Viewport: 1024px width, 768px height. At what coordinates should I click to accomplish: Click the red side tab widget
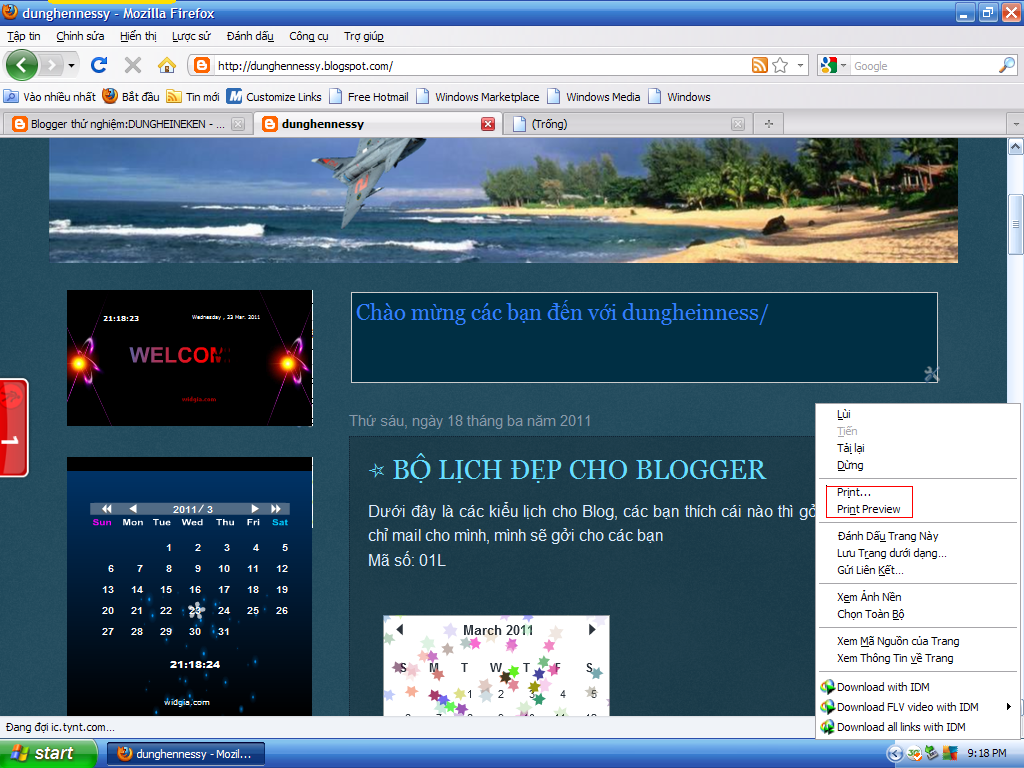(x=14, y=428)
